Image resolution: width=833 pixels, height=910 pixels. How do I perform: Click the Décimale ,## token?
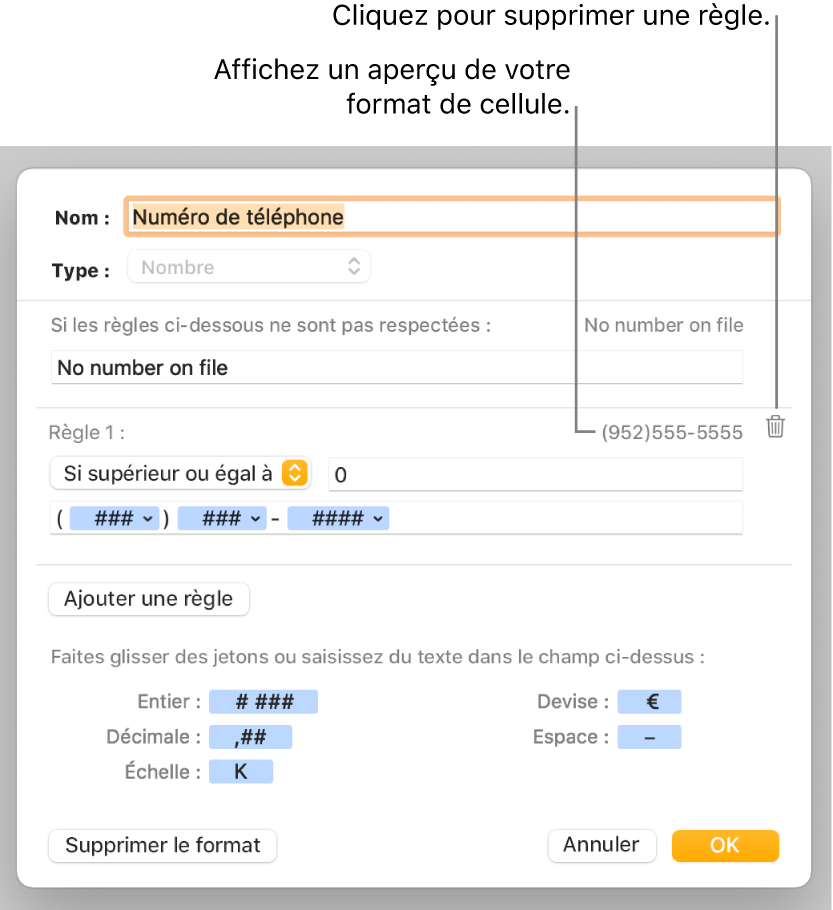coord(250,737)
